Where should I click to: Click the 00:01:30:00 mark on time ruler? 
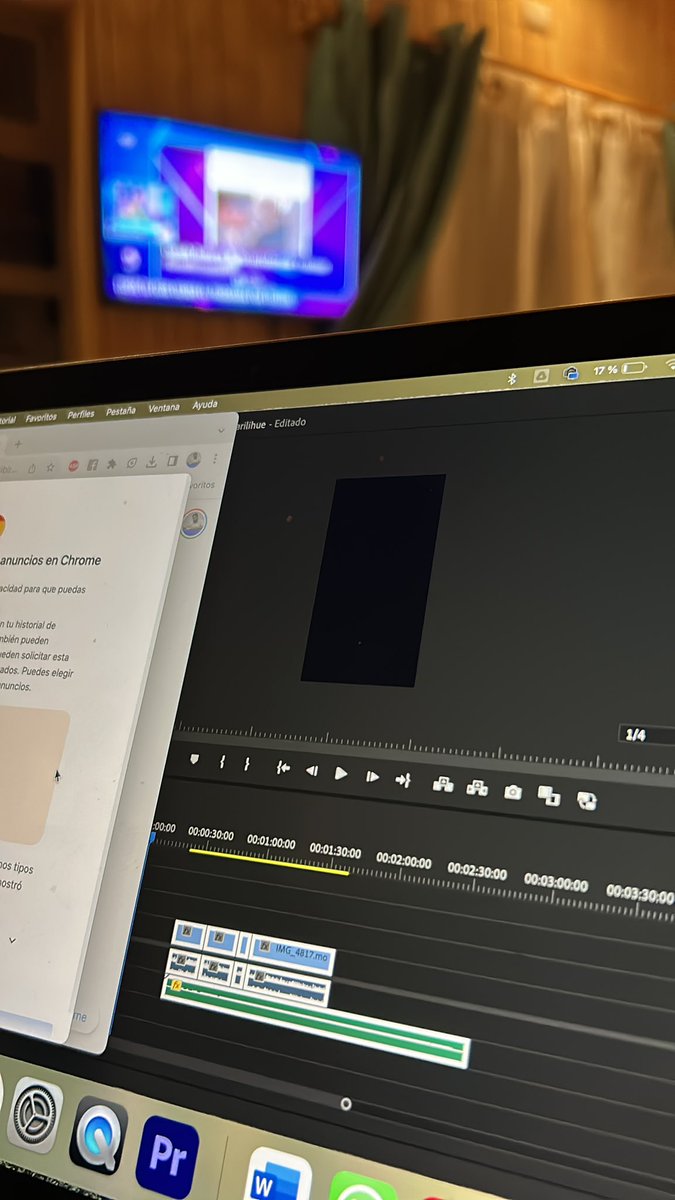click(x=335, y=851)
